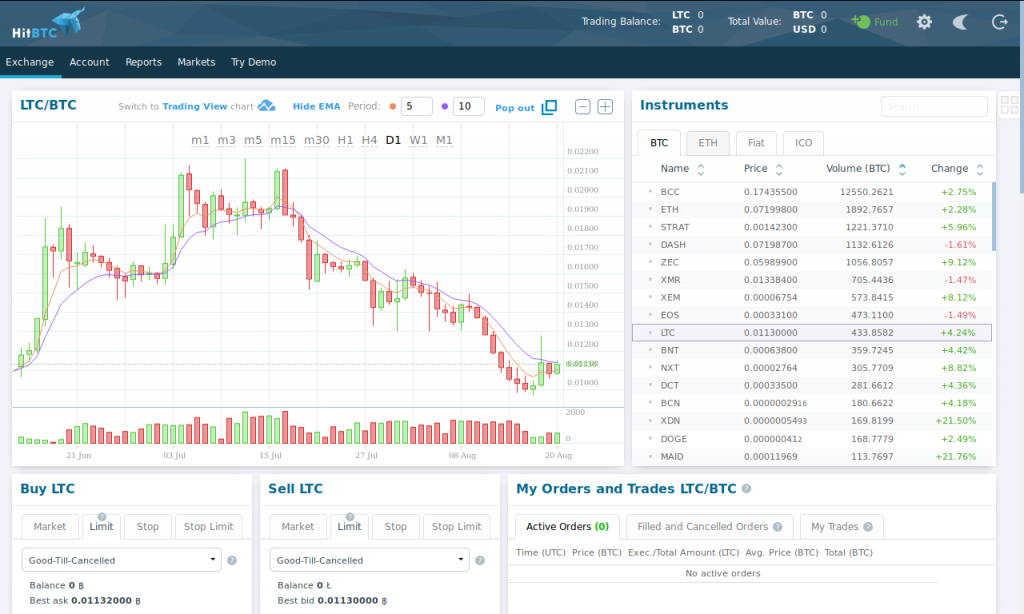Image resolution: width=1024 pixels, height=614 pixels.
Task: Sort instruments by Price arrows
Action: (x=779, y=169)
